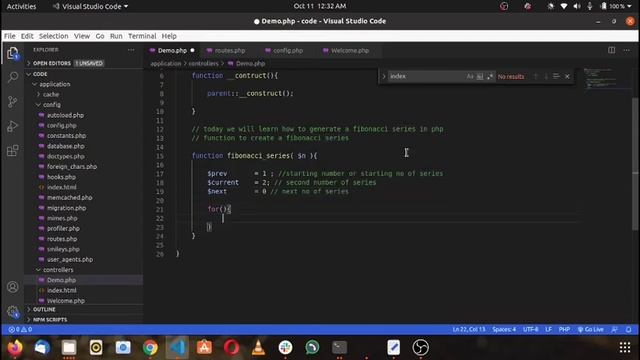
Task: Open VLC media player from dock
Action: 258,348
